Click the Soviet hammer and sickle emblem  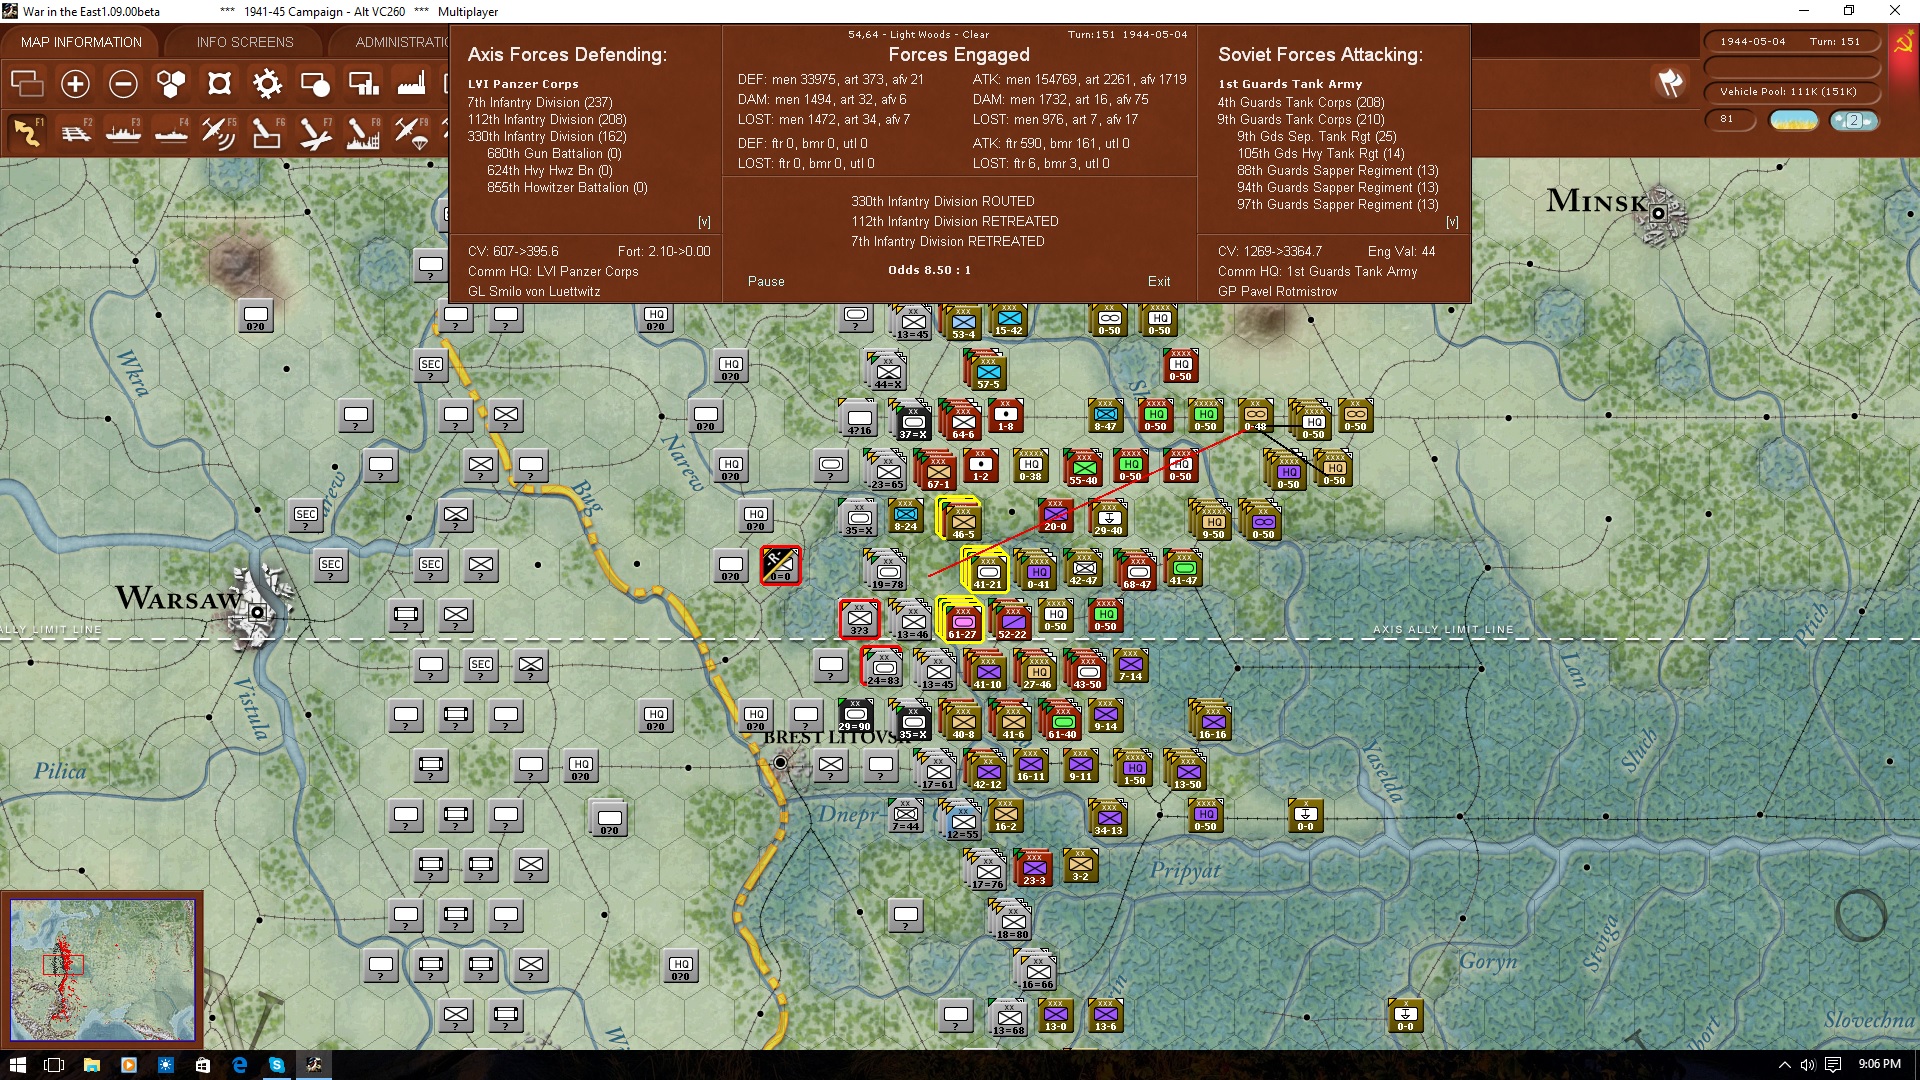(x=1903, y=43)
